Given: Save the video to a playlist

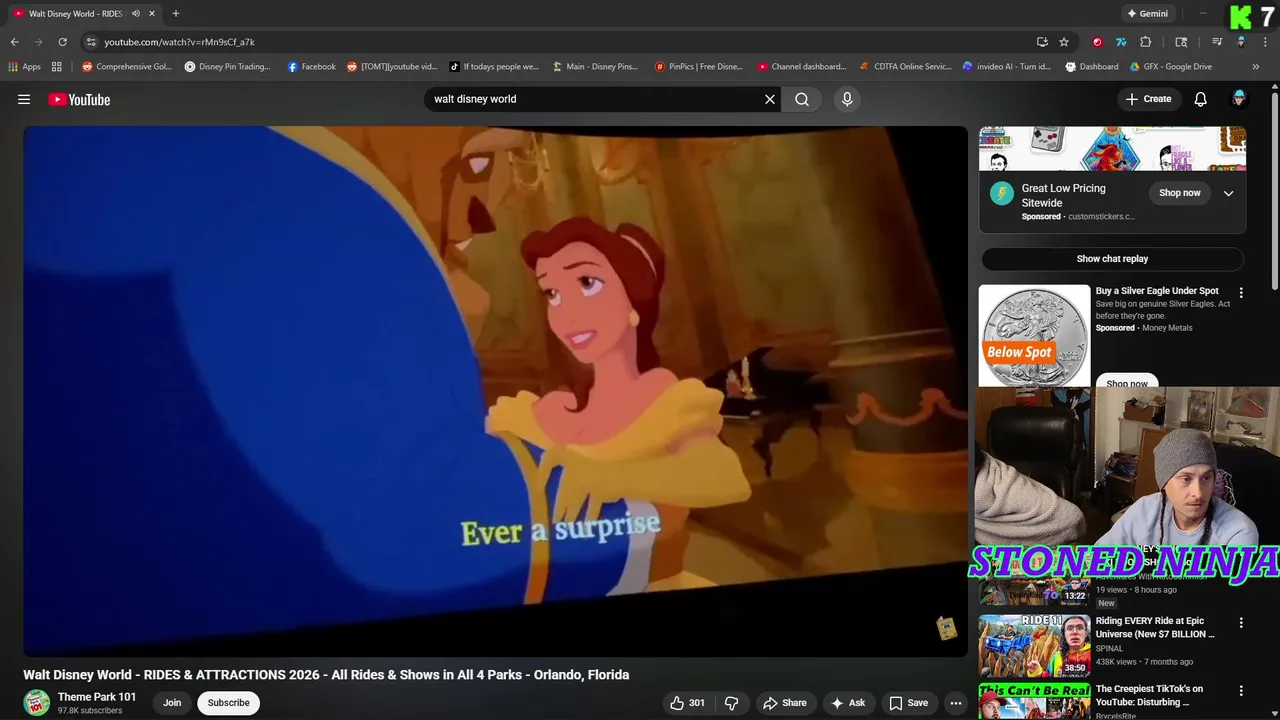Looking at the screenshot, I should coord(909,703).
